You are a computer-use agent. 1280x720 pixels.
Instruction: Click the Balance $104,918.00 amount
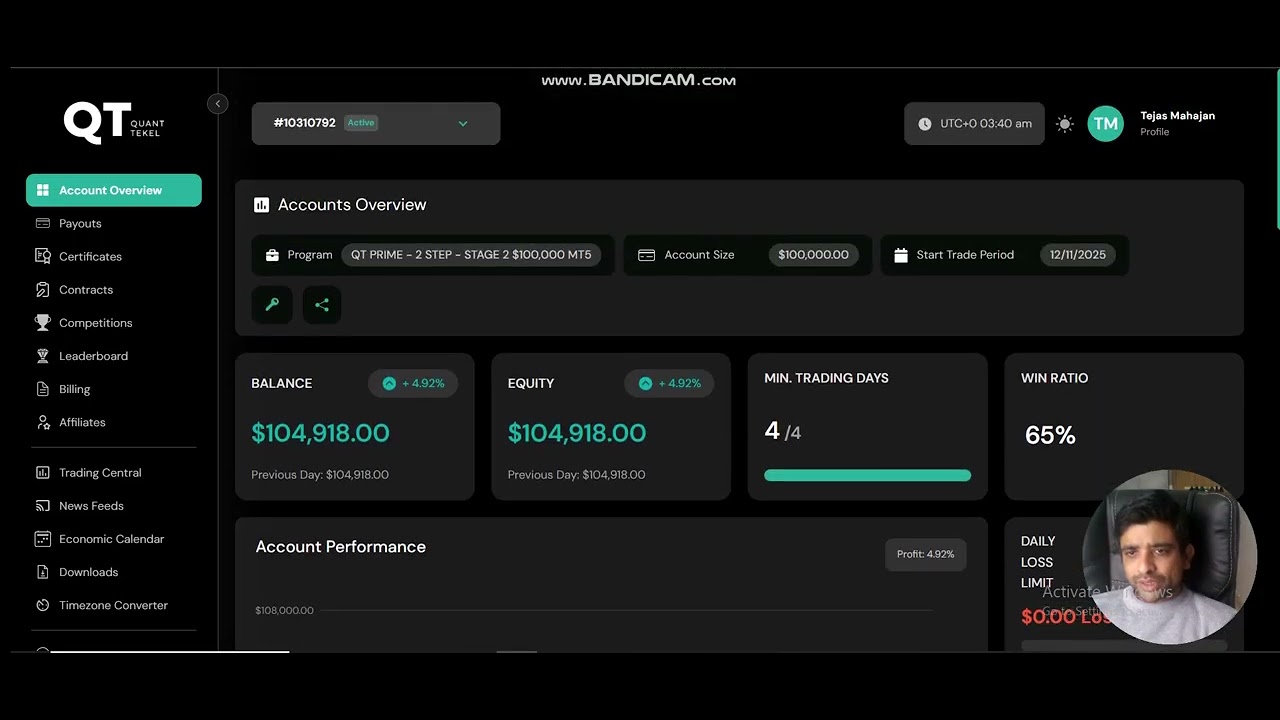click(x=320, y=433)
